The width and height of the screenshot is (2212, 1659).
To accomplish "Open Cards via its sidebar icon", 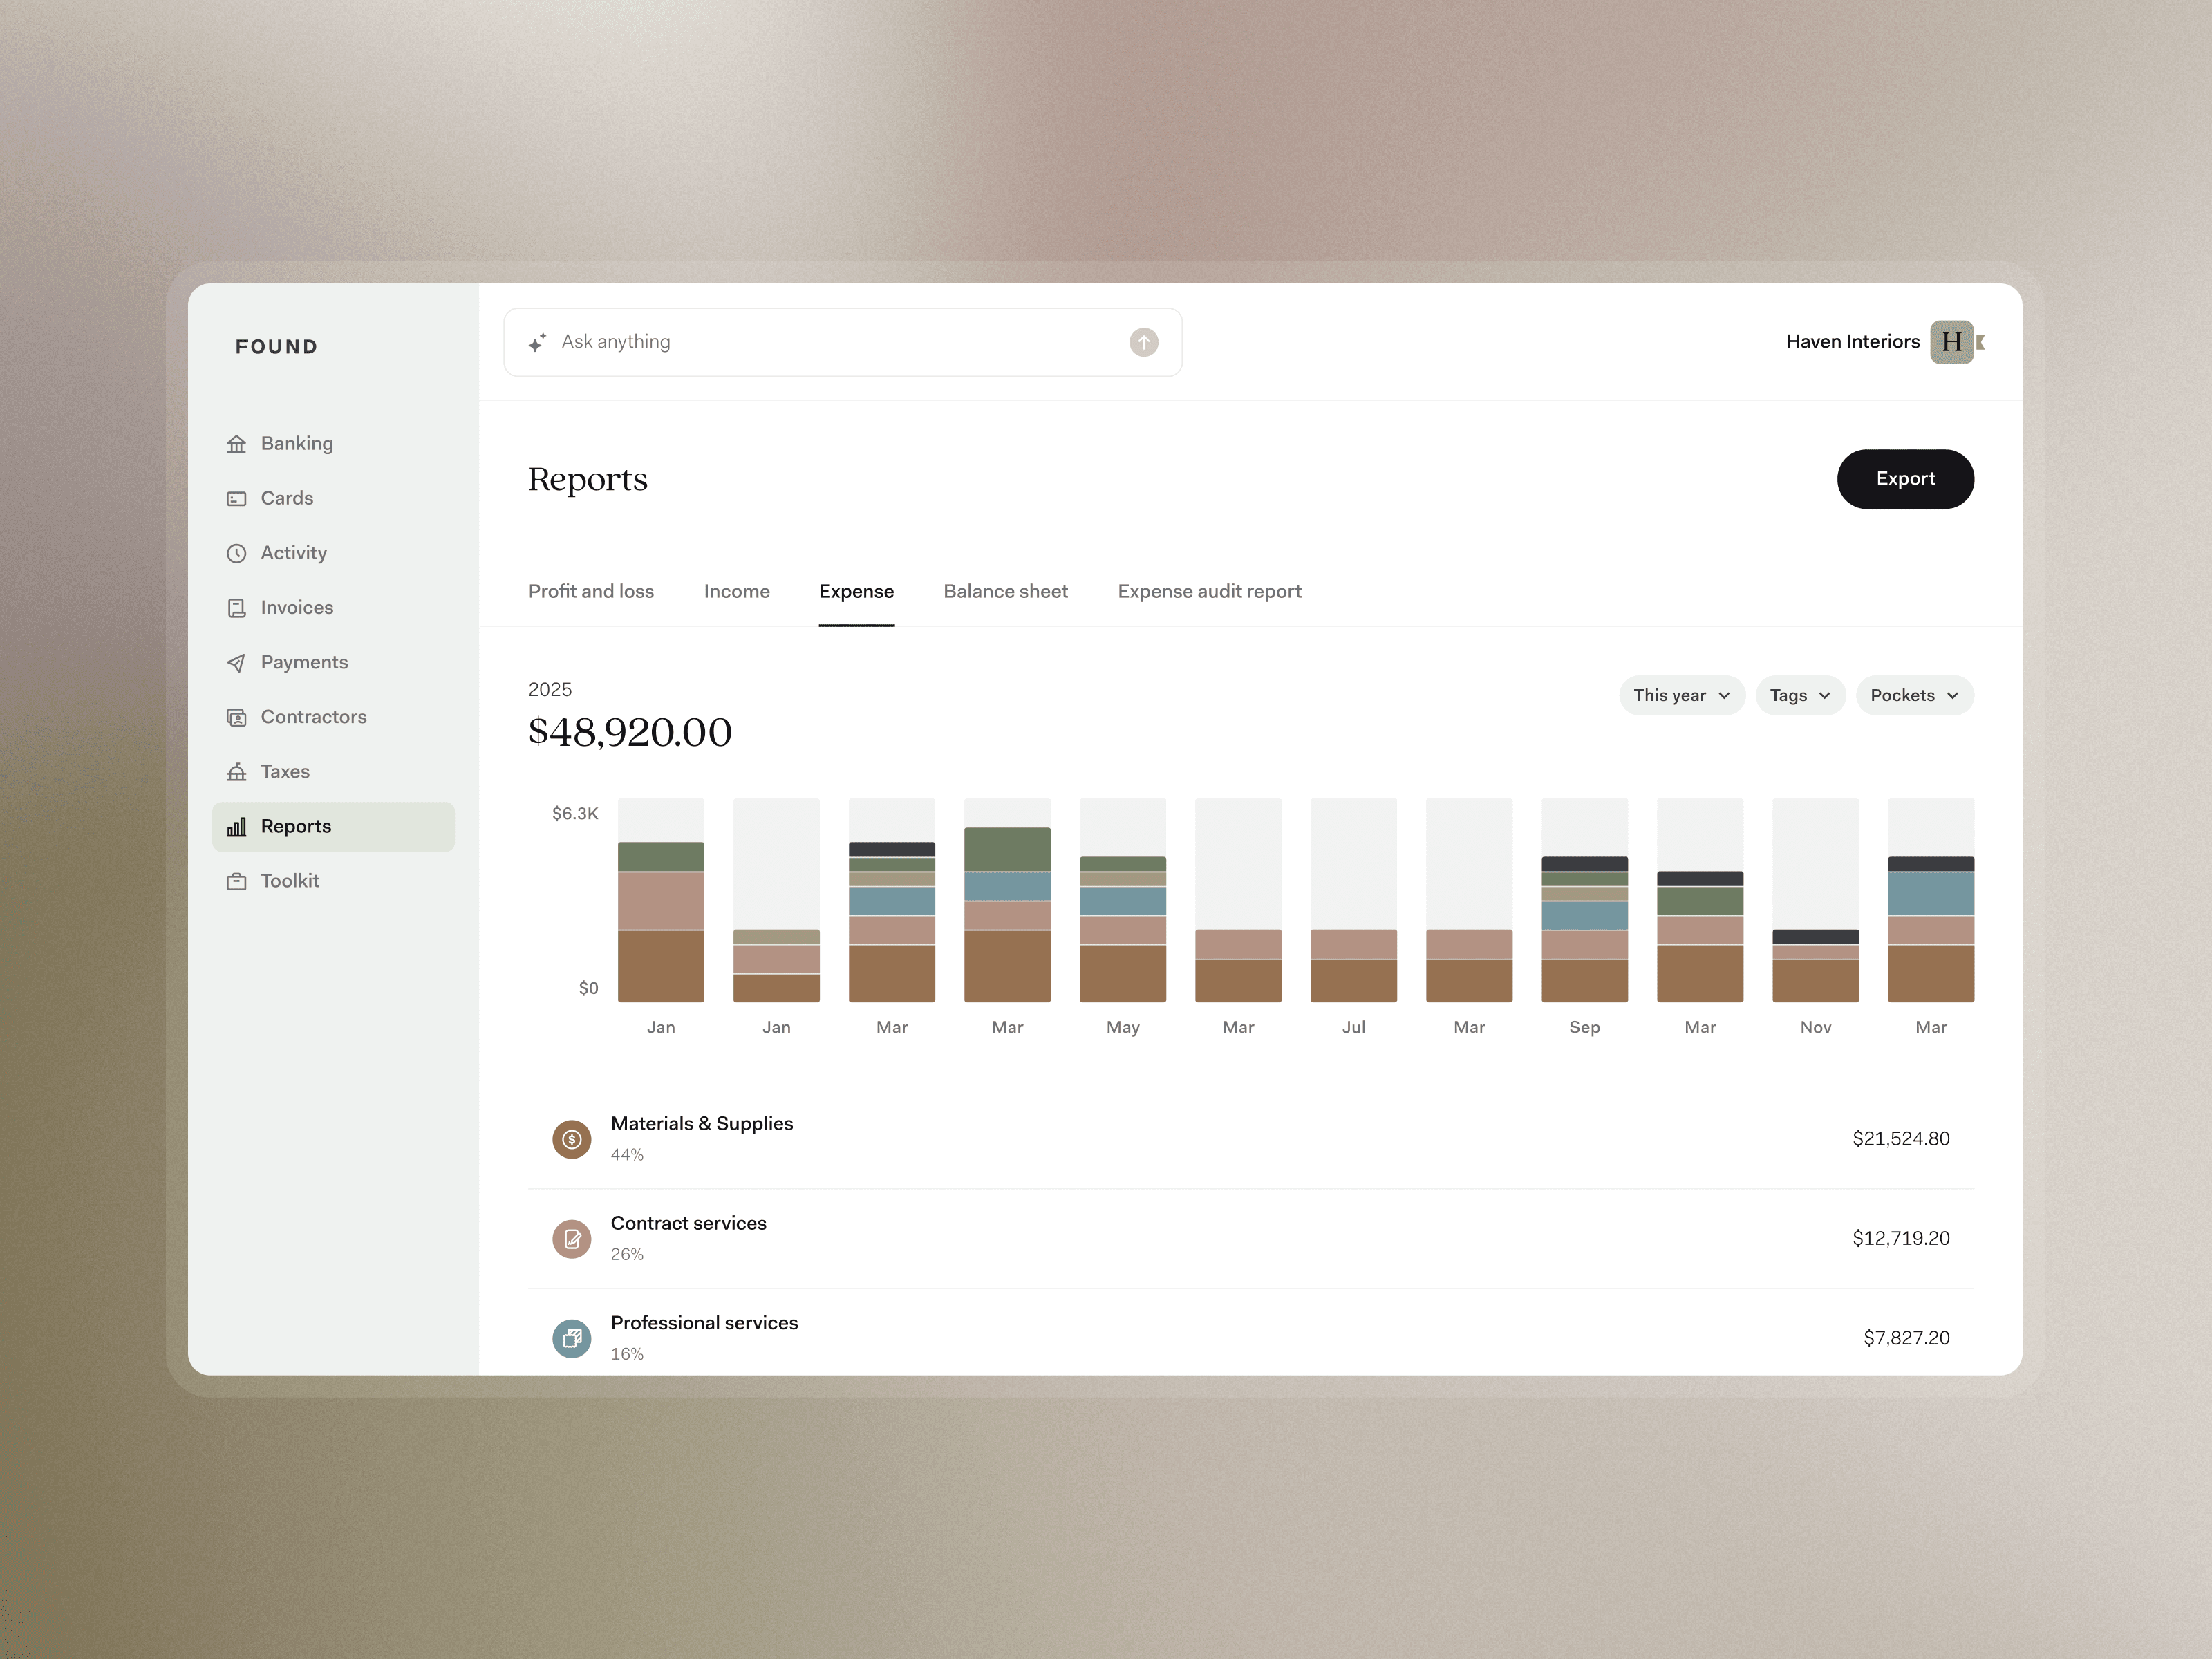I will (236, 499).
